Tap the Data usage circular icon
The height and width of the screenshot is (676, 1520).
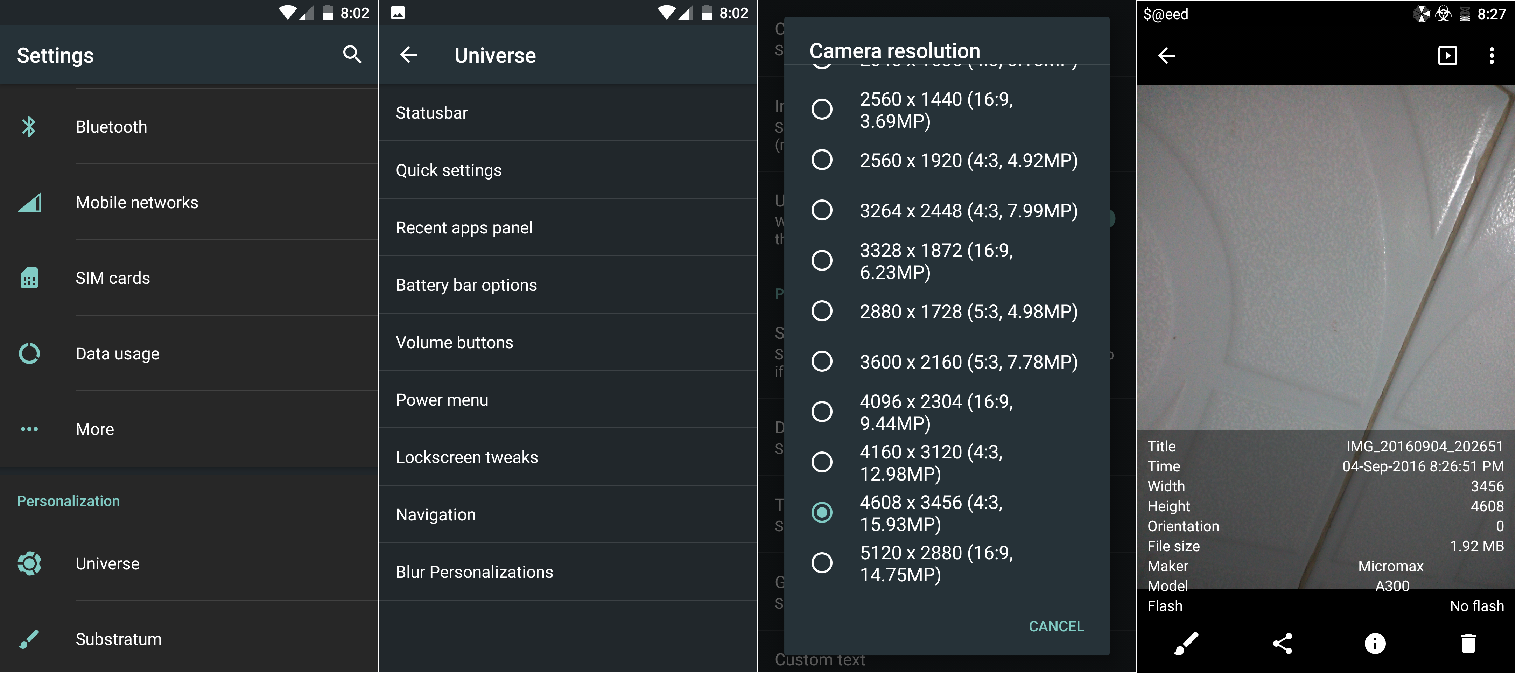(x=29, y=353)
